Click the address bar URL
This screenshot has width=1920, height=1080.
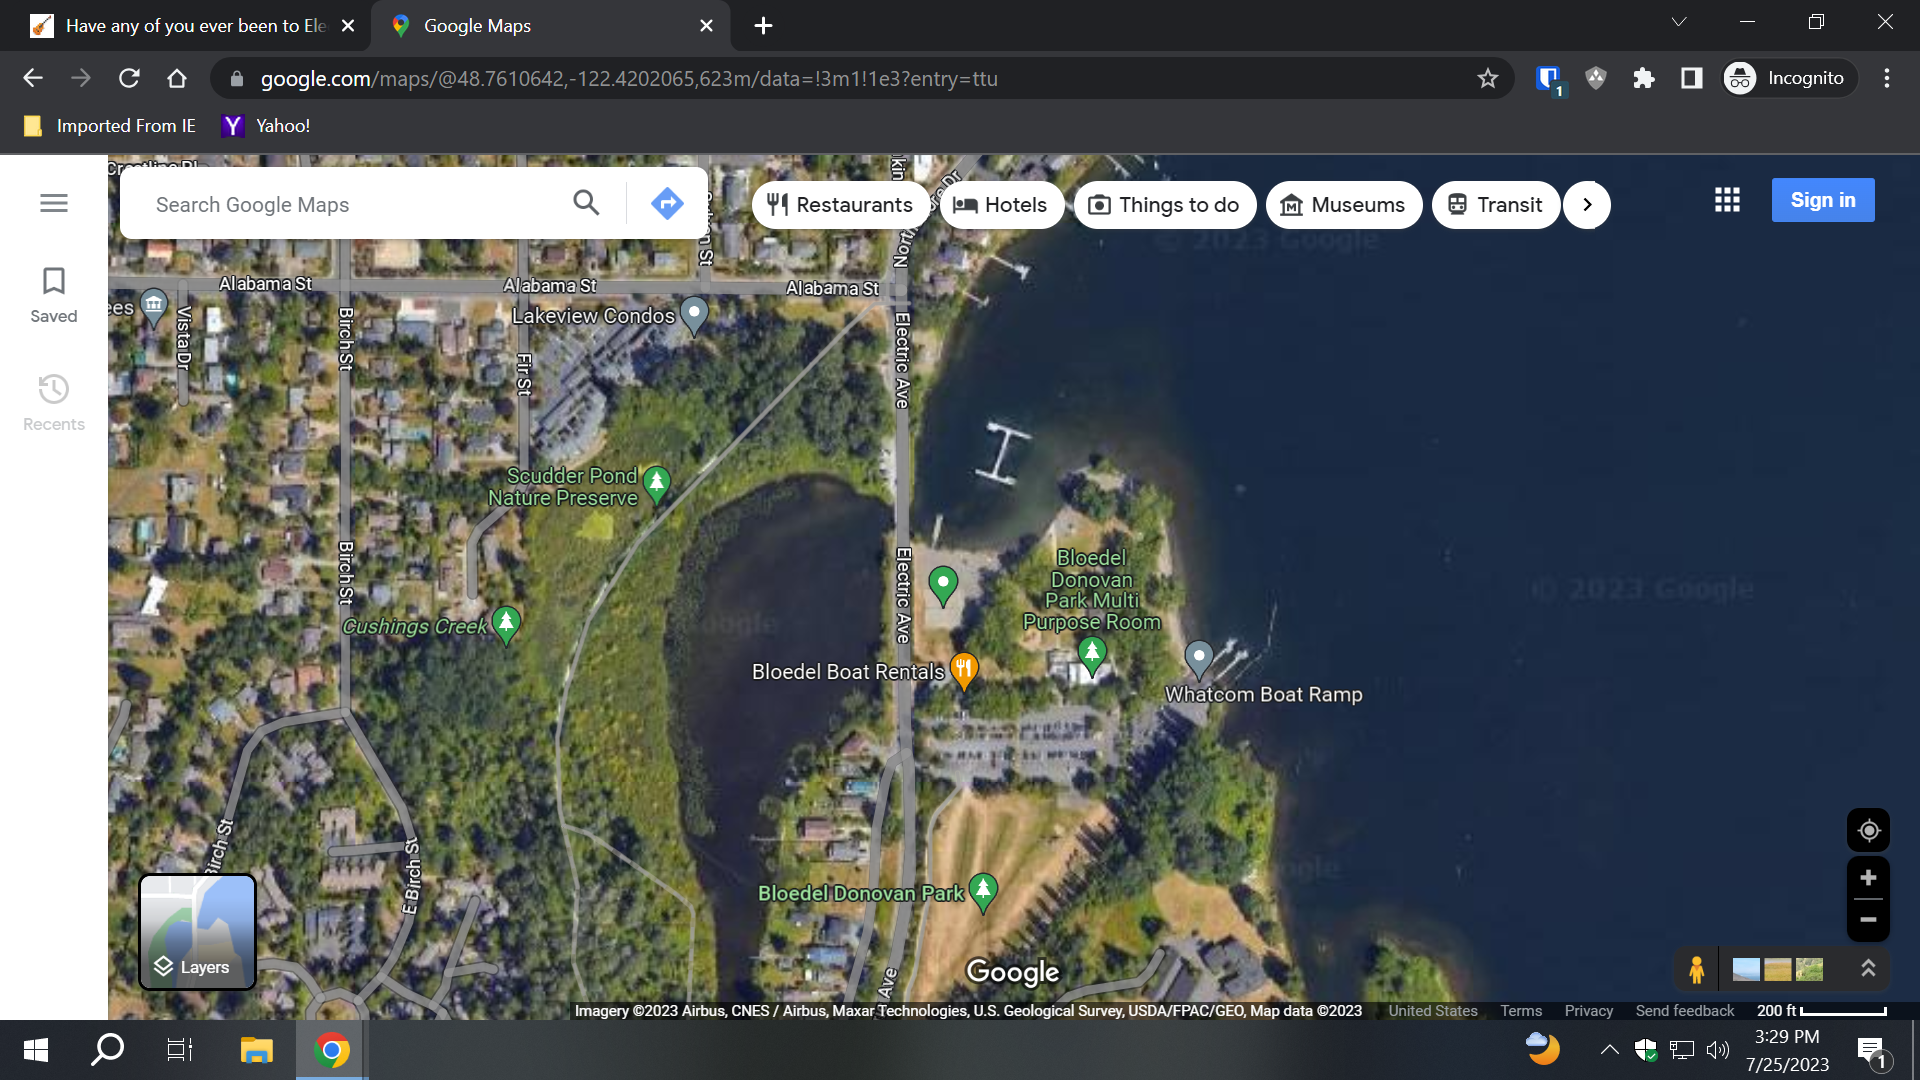(x=629, y=79)
